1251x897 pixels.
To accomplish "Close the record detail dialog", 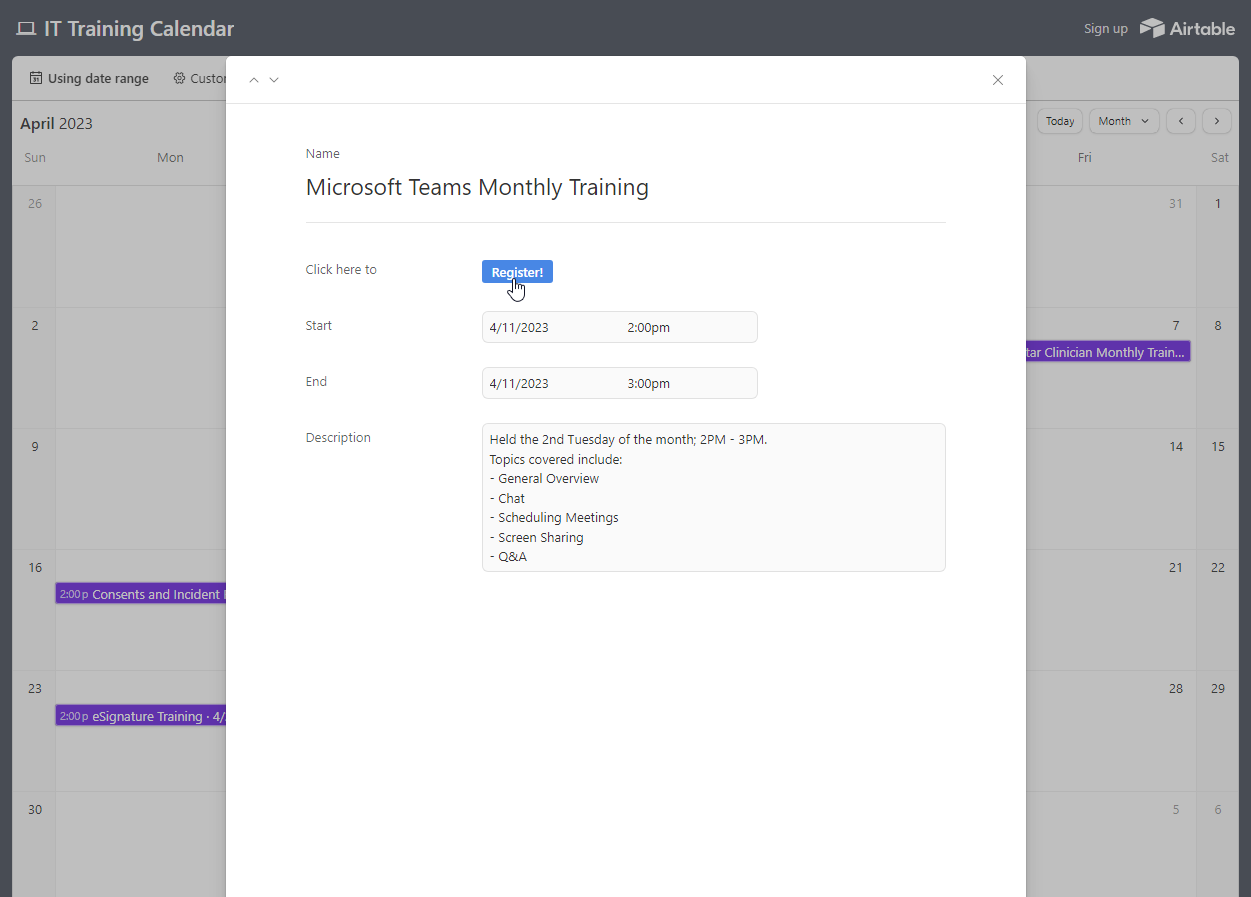I will tap(997, 80).
